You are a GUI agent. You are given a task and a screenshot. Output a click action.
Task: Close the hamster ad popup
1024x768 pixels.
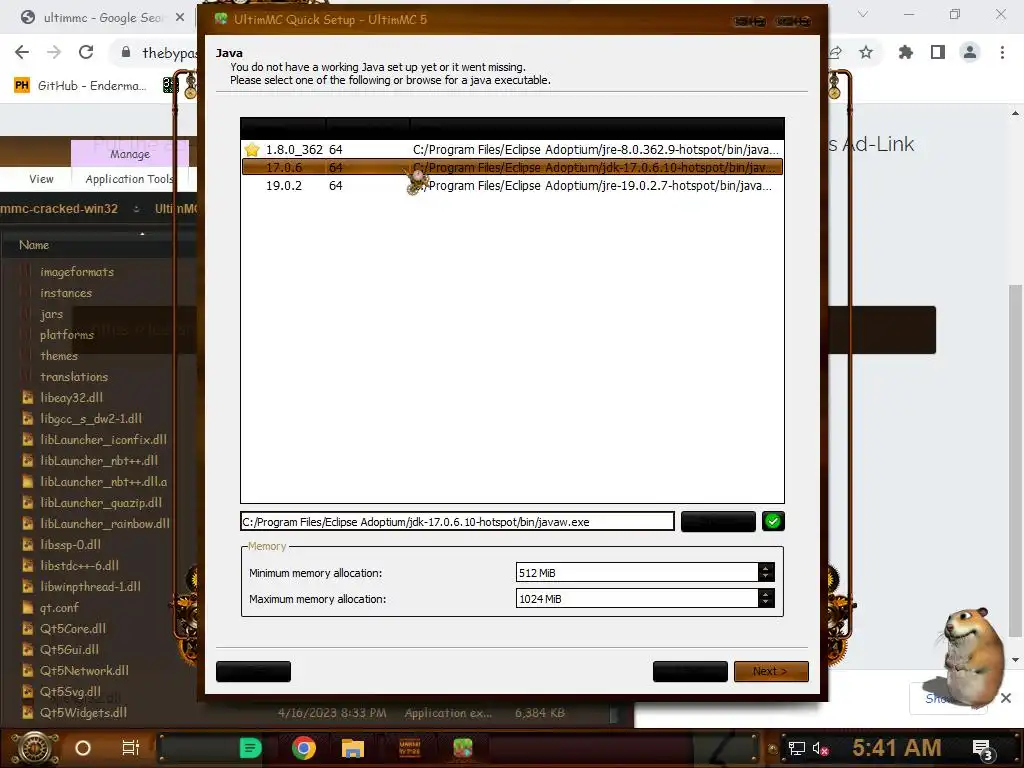point(1006,698)
